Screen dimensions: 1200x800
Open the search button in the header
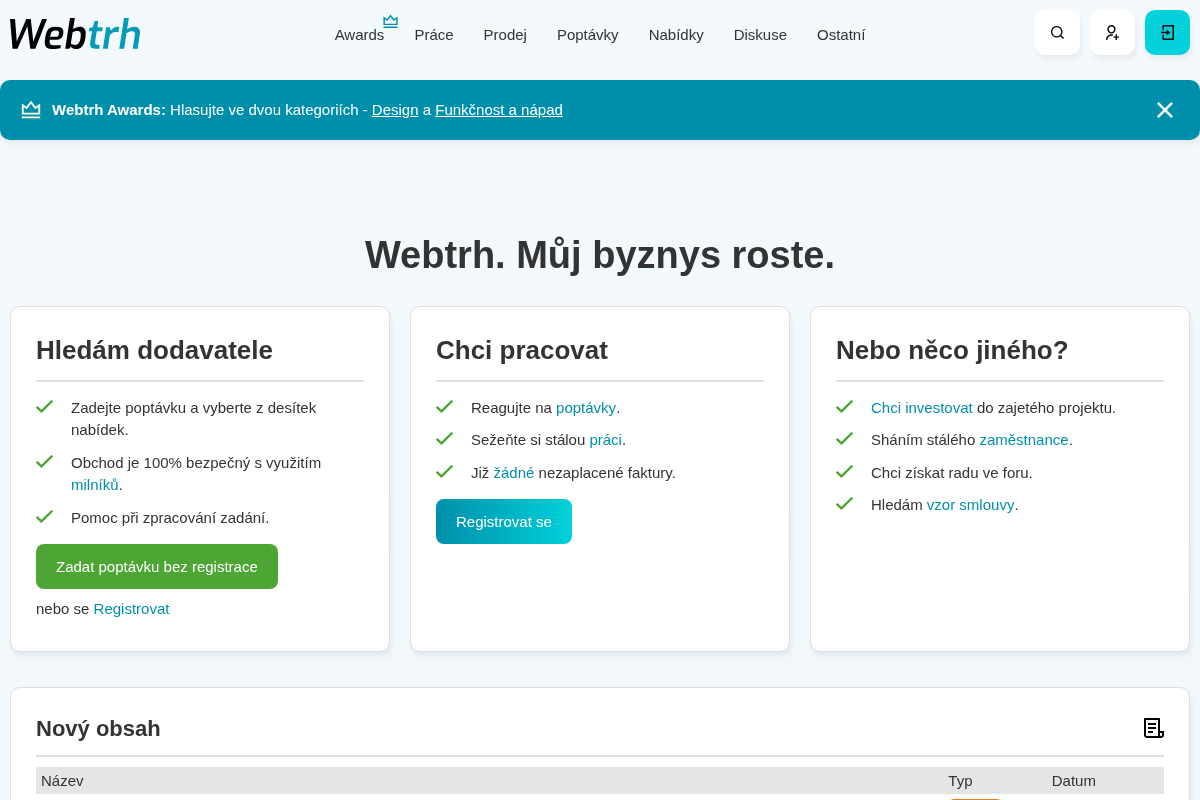[x=1057, y=33]
